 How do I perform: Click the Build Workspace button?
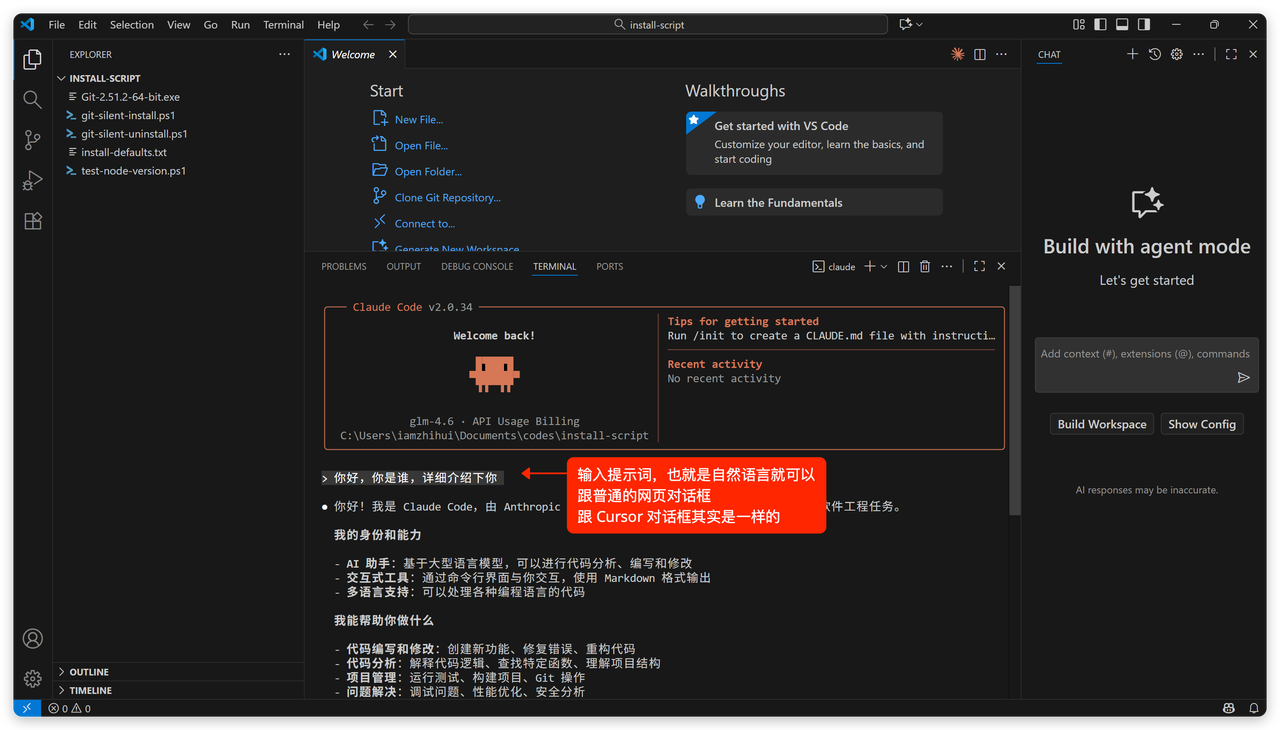point(1102,424)
